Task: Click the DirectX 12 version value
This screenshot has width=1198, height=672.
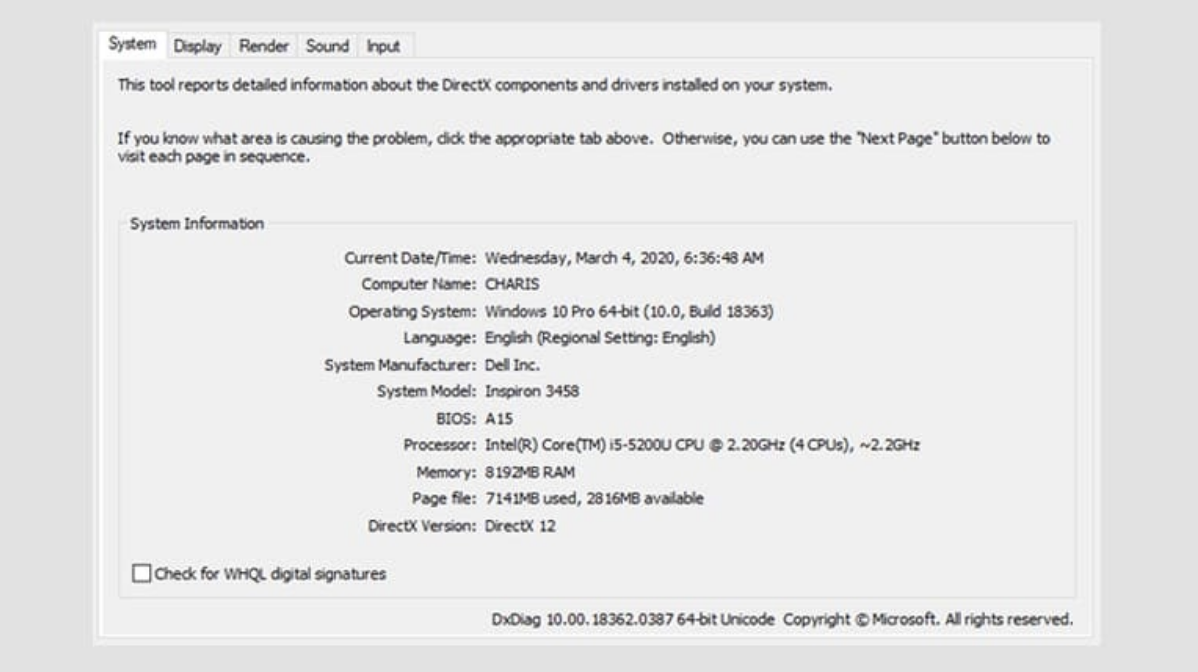Action: pos(520,525)
